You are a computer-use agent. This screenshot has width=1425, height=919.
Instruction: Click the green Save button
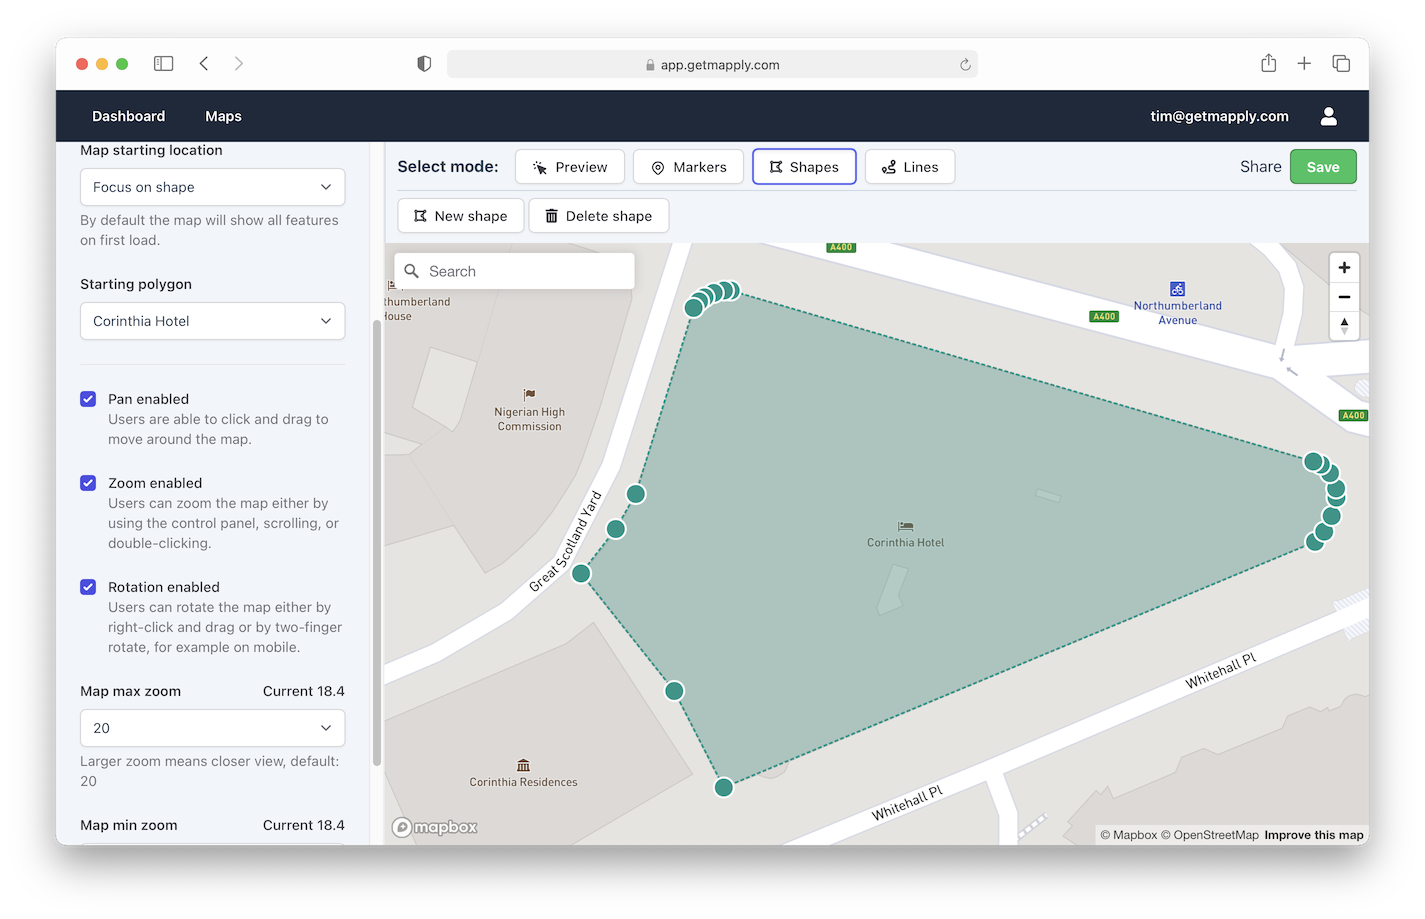tap(1323, 167)
